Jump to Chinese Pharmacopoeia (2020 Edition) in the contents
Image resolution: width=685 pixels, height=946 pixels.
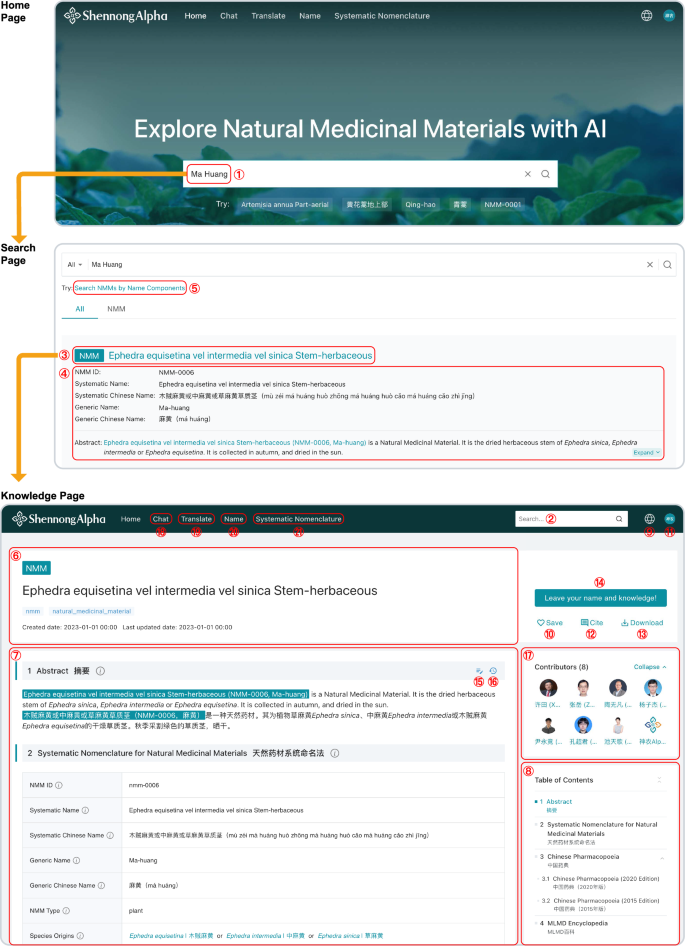click(x=605, y=879)
